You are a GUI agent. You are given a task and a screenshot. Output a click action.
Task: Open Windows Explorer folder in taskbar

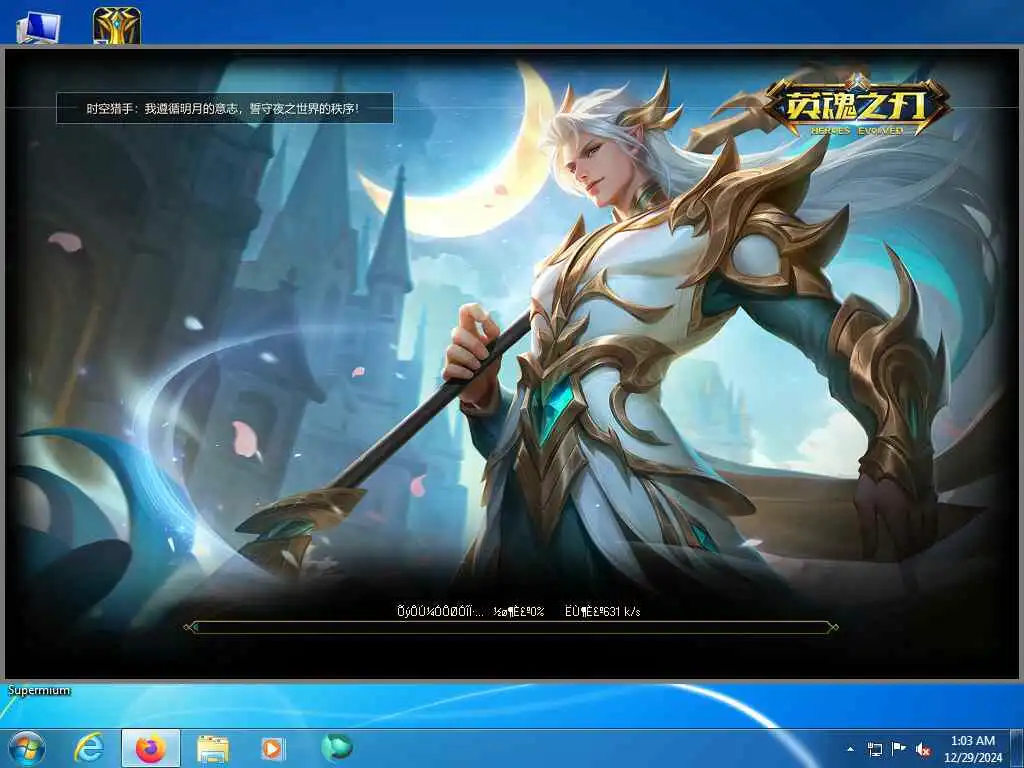pyautogui.click(x=213, y=748)
